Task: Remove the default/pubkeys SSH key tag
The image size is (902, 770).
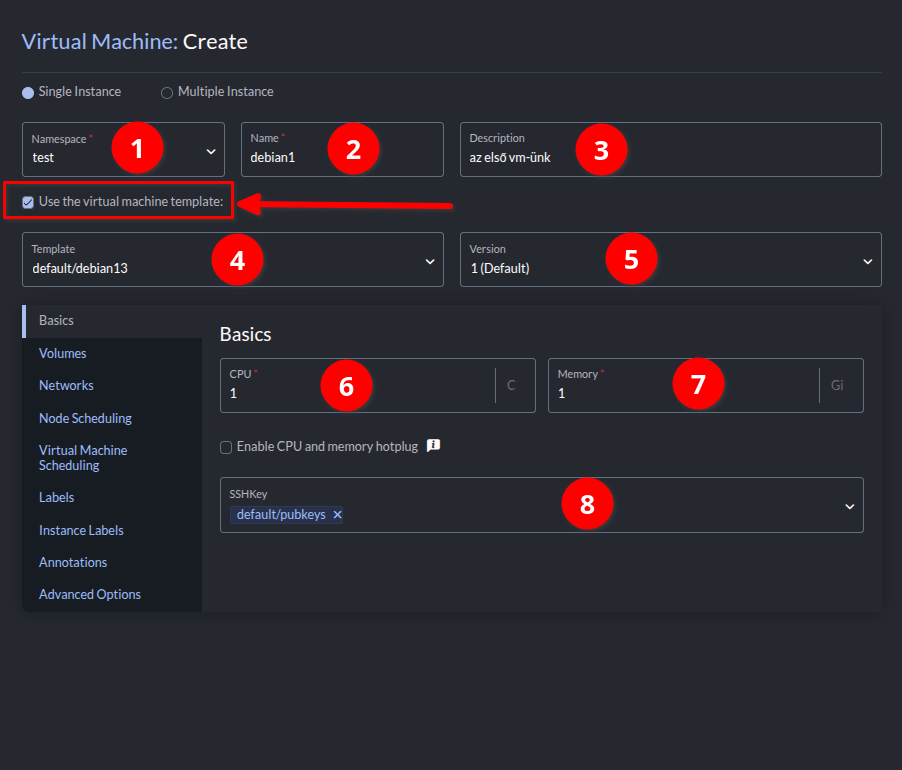Action: pos(337,515)
